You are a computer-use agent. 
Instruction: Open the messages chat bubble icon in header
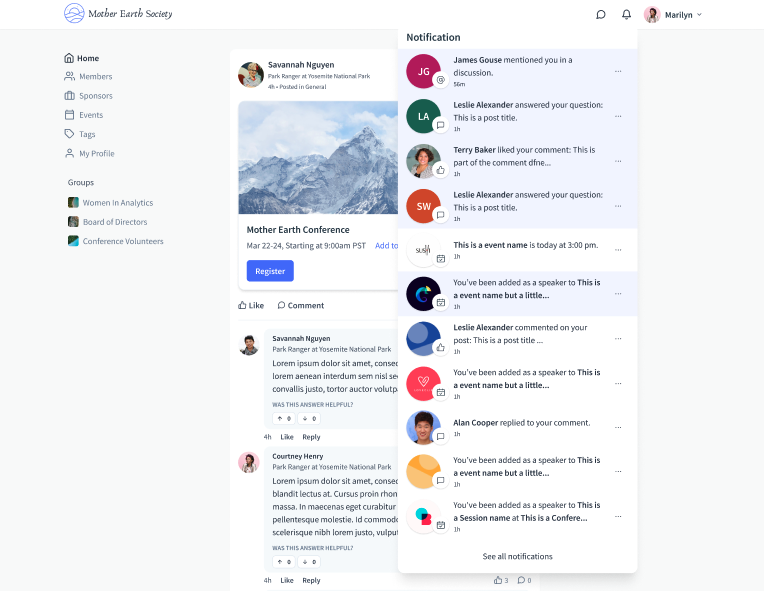coord(601,15)
